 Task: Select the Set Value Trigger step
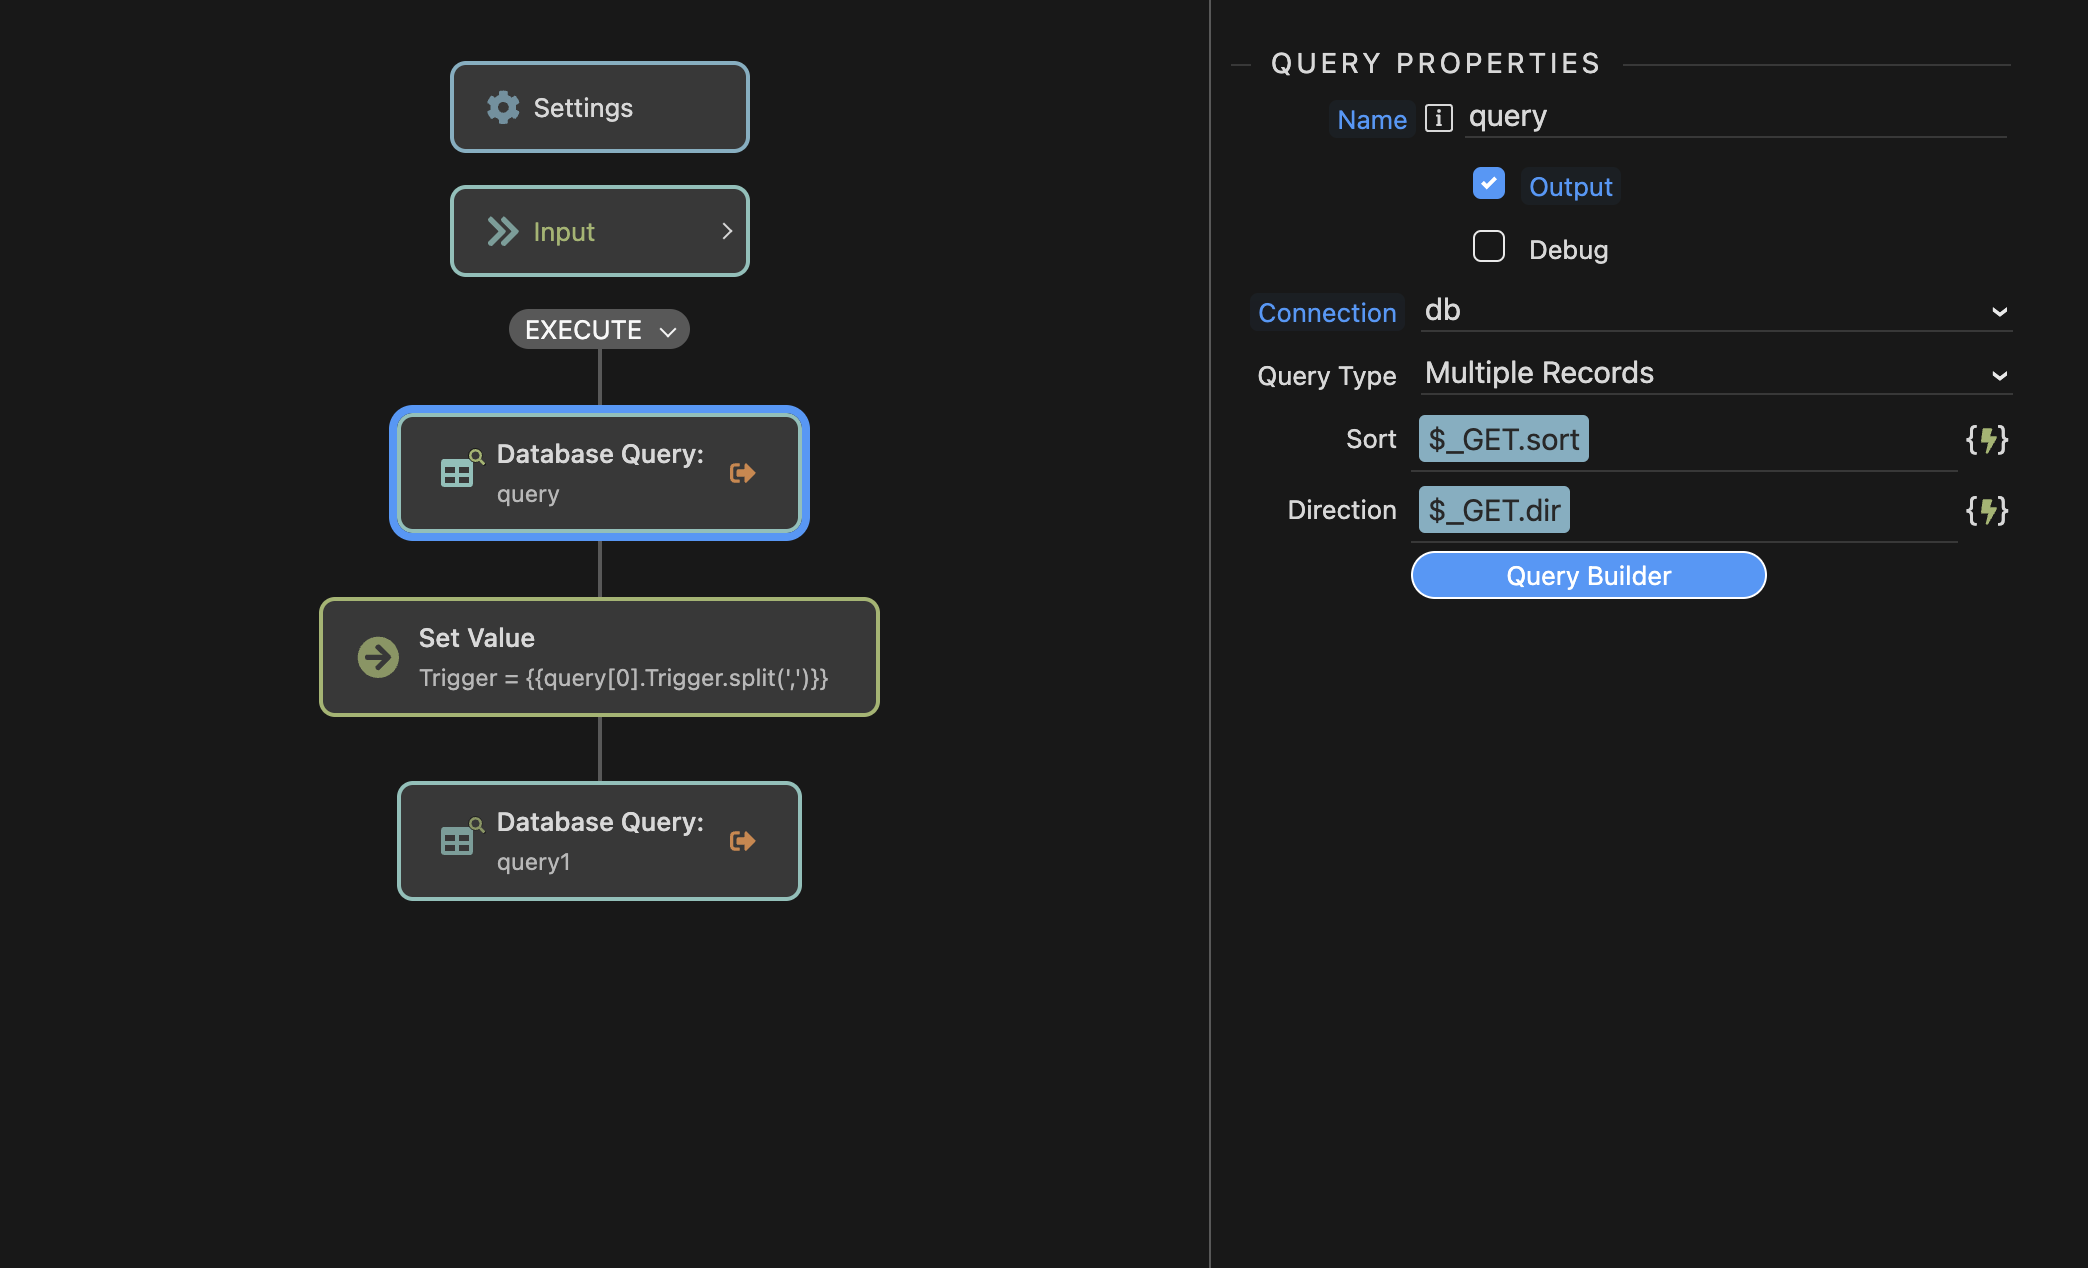[x=599, y=657]
